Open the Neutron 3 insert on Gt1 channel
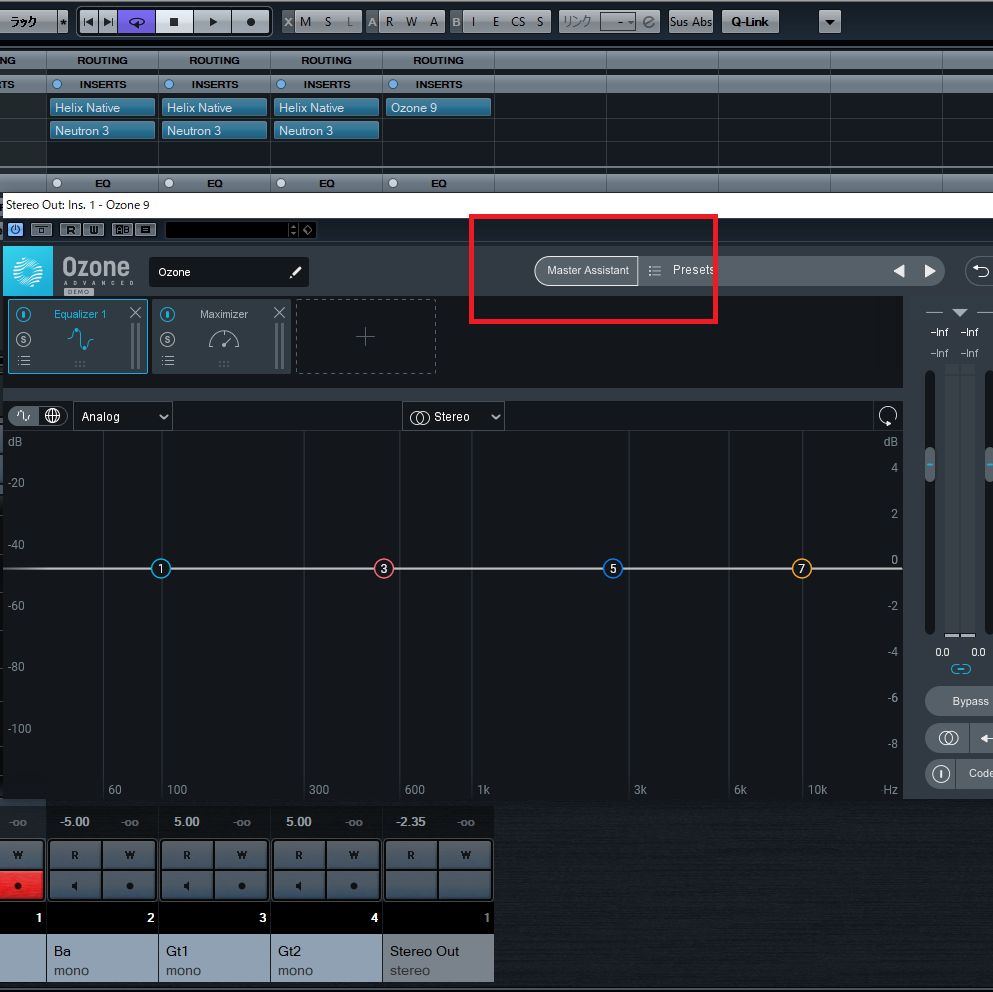This screenshot has height=992, width=993. pos(215,130)
